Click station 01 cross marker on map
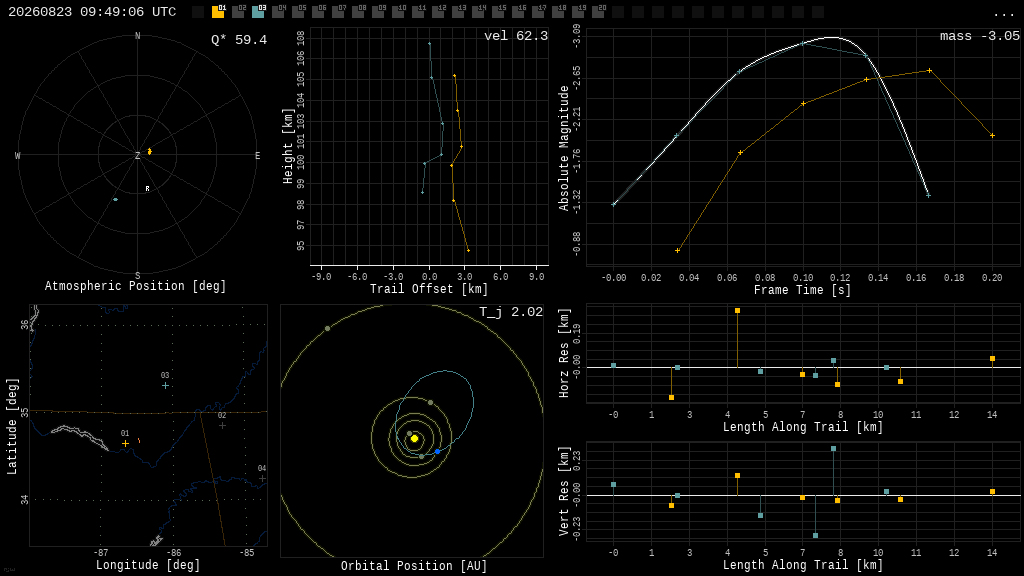This screenshot has height=576, width=1024. (125, 443)
